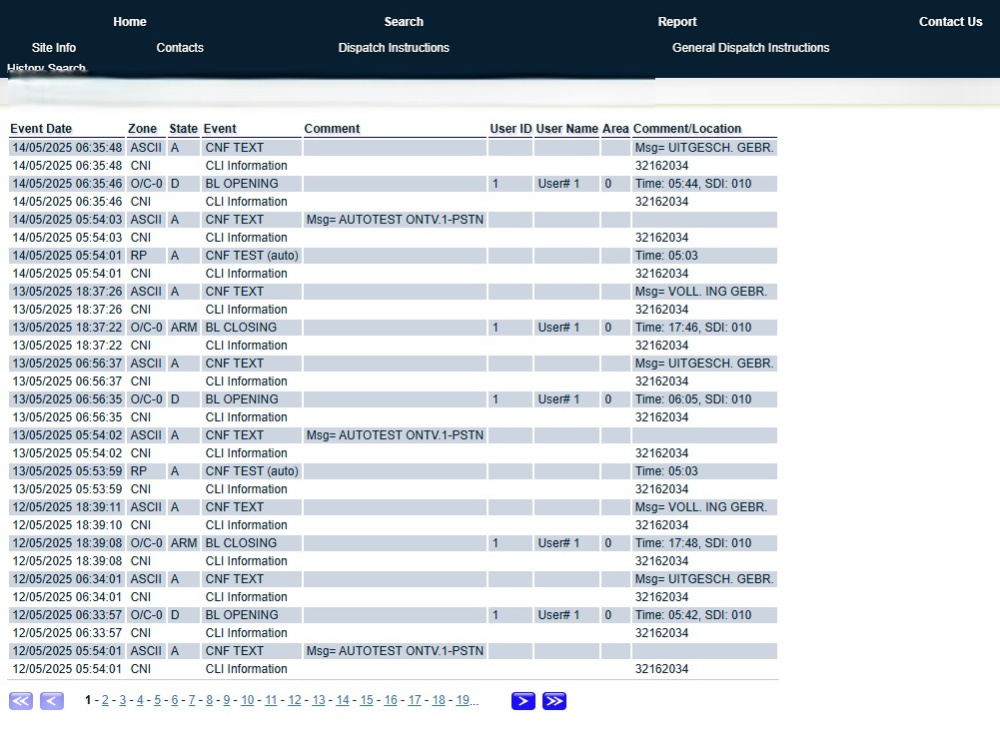Select BL CLOSING event at 12/05/2025 18:39:08
1000x749 pixels.
tap(241, 543)
